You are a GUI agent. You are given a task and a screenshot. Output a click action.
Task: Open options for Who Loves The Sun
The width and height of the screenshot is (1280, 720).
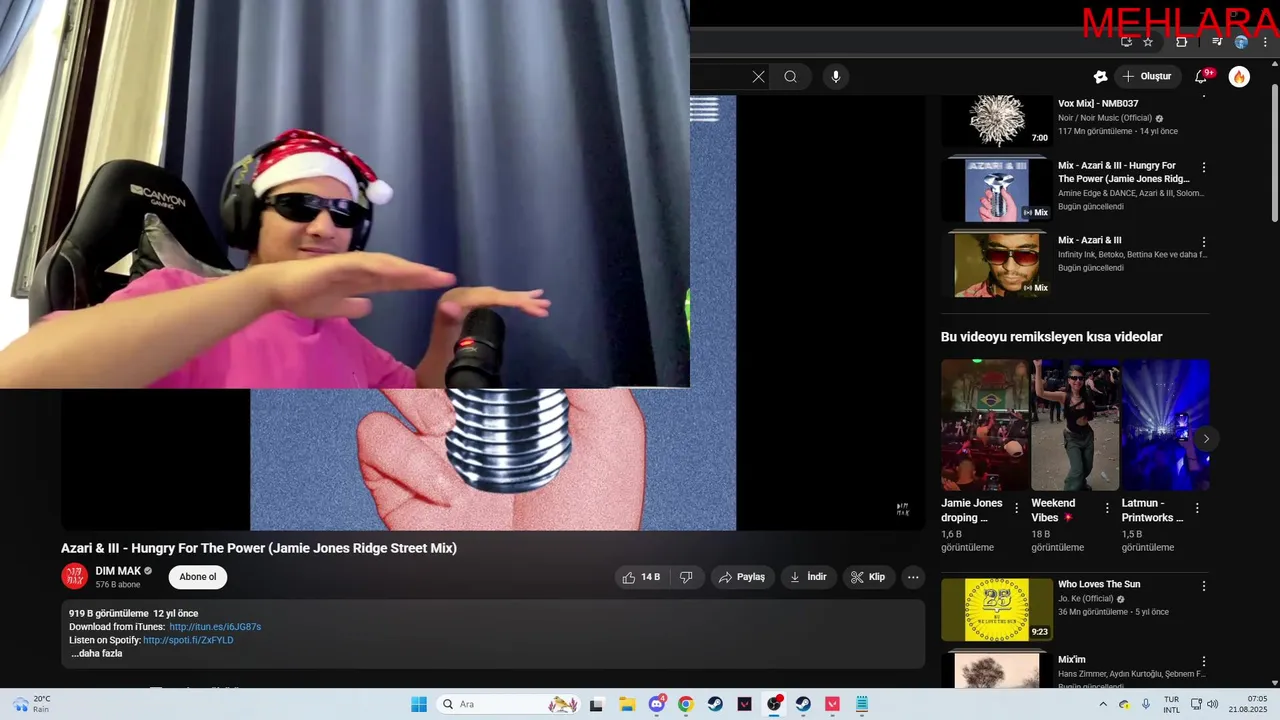pyautogui.click(x=1204, y=586)
